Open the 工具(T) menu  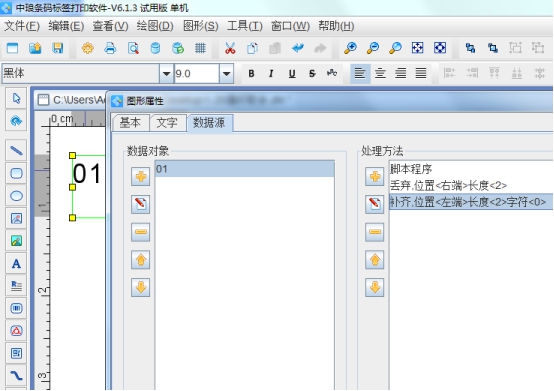pos(244,26)
